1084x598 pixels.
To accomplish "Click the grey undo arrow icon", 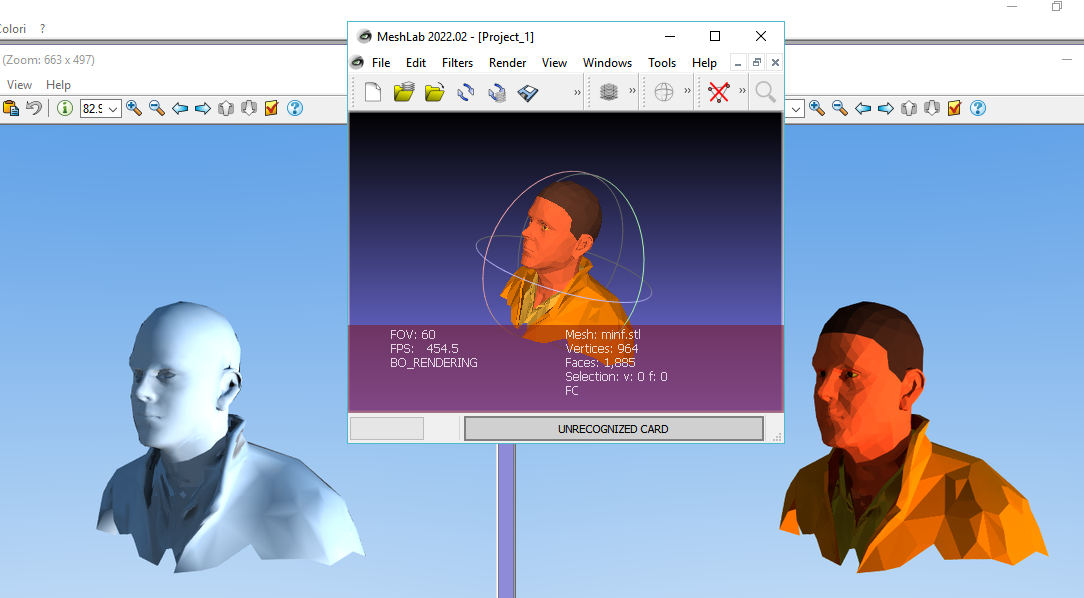I will click(x=35, y=108).
